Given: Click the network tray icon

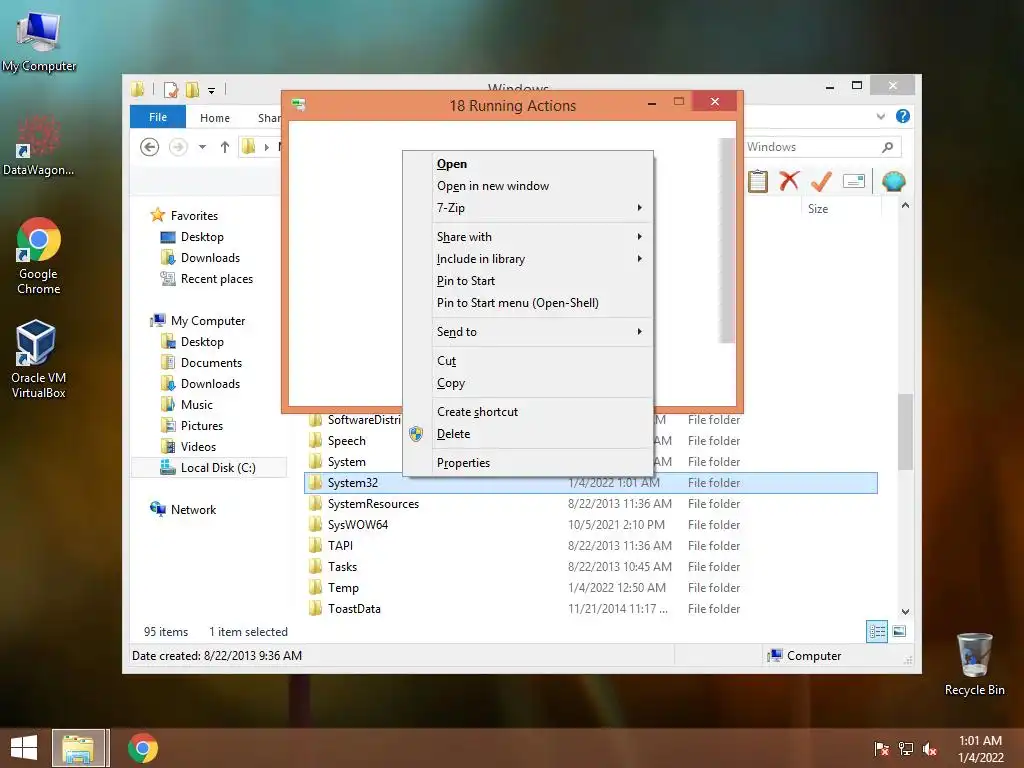Looking at the screenshot, I should pyautogui.click(x=906, y=748).
